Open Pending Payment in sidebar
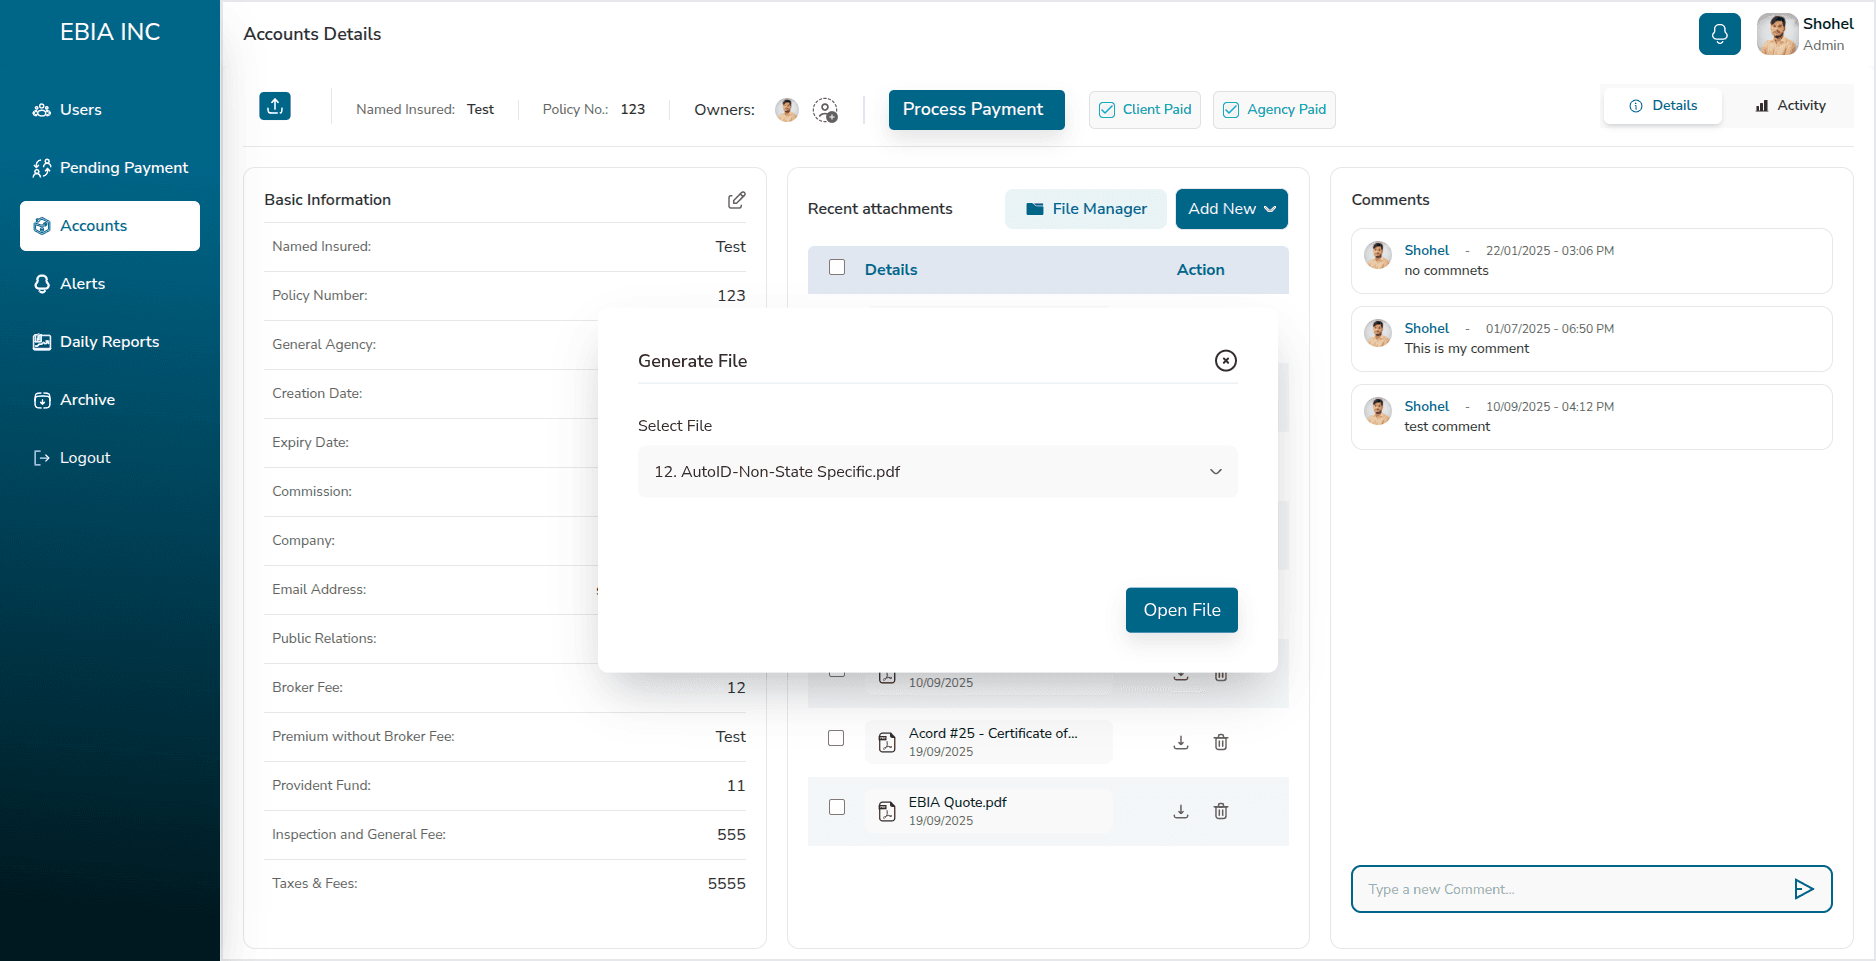The image size is (1876, 961). tap(110, 168)
